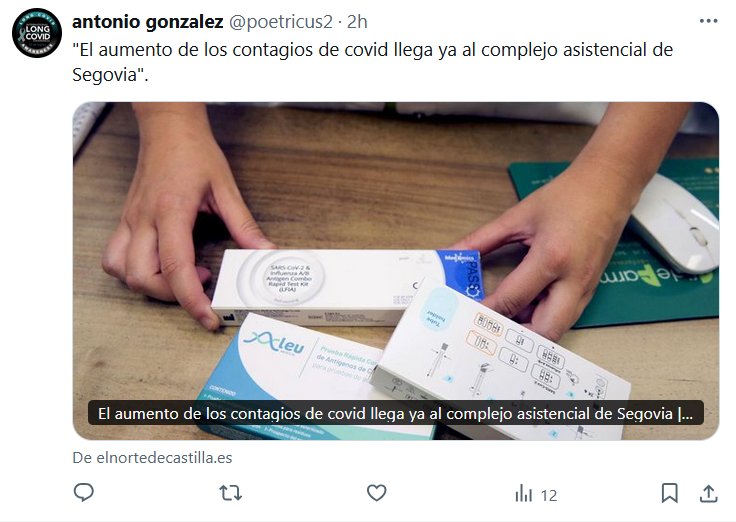Image resolution: width=736 pixels, height=522 pixels.
Task: Open the 2h timestamp permalink
Action: coord(357,22)
